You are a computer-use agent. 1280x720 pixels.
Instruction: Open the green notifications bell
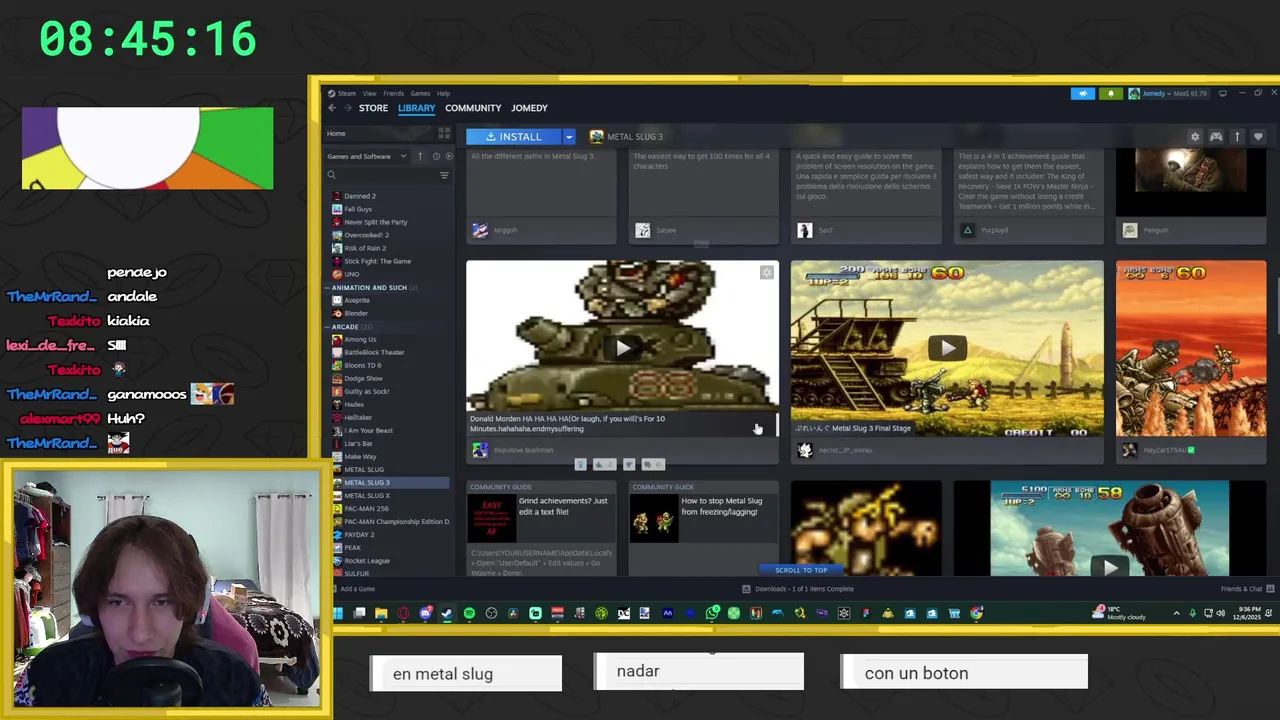point(1110,93)
